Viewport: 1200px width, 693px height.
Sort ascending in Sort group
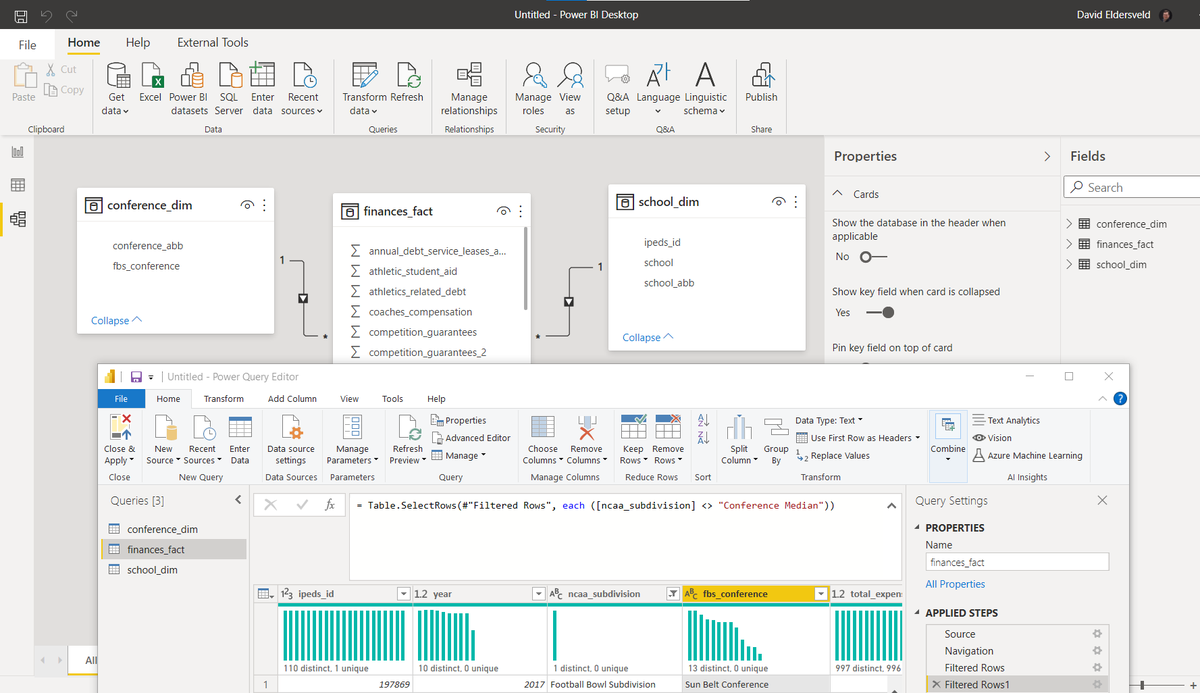(702, 420)
